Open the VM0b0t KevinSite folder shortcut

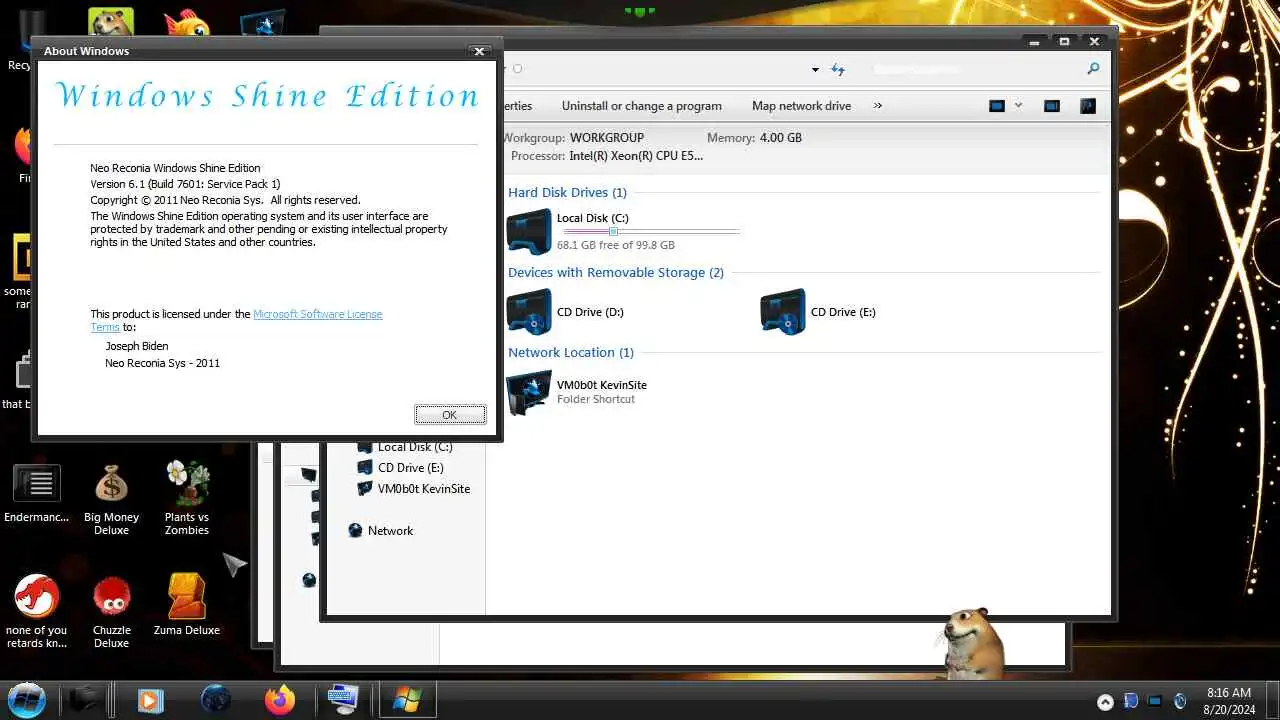point(529,392)
